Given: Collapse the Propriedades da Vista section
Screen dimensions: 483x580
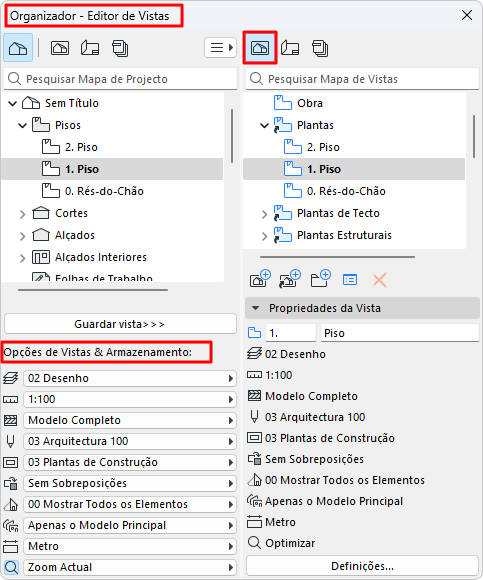Looking at the screenshot, I should (x=256, y=308).
